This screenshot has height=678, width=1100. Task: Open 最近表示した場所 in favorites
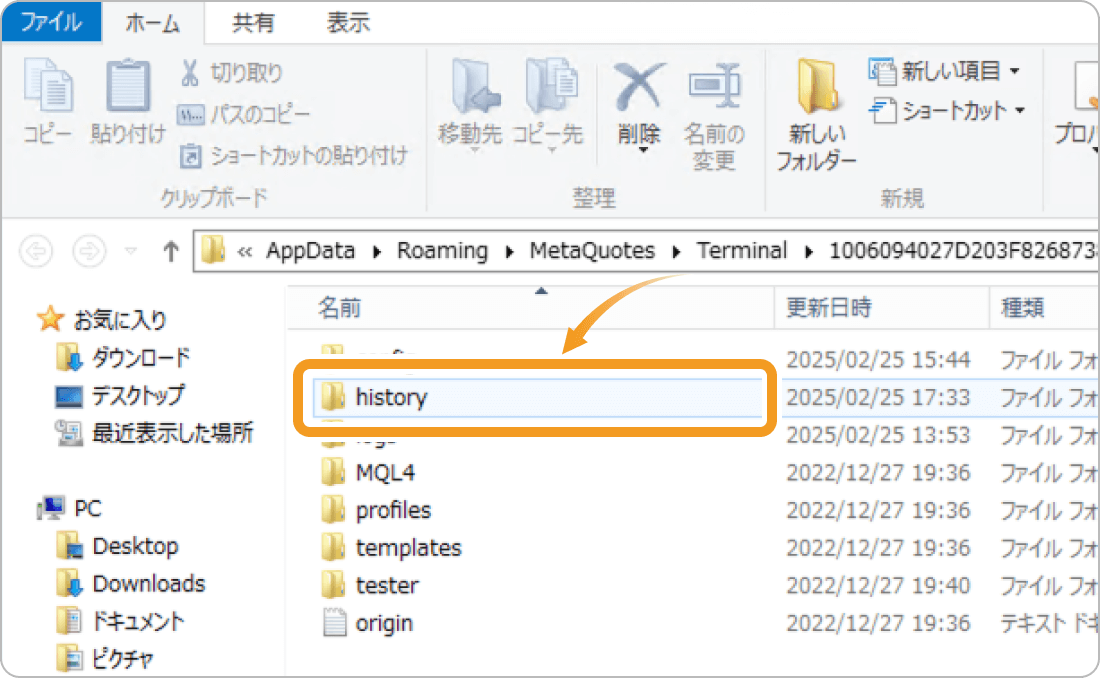(154, 433)
